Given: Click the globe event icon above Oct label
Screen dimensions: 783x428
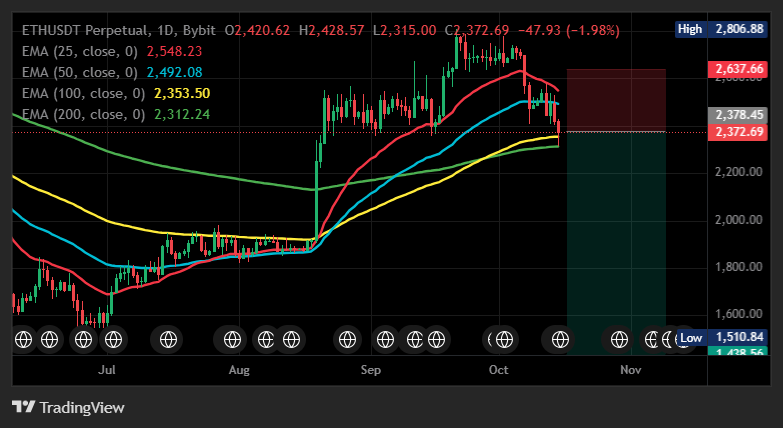Looking at the screenshot, I should 504,340.
